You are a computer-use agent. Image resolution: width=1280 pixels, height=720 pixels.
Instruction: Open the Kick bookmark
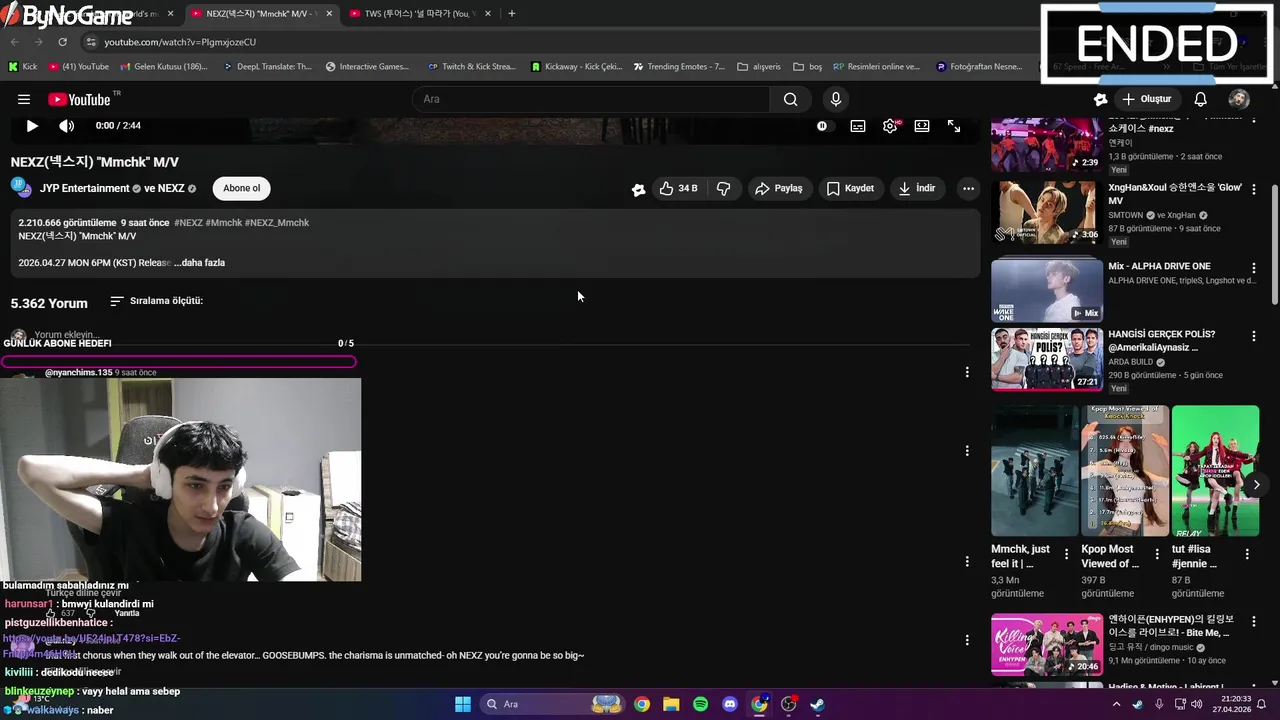[23, 67]
